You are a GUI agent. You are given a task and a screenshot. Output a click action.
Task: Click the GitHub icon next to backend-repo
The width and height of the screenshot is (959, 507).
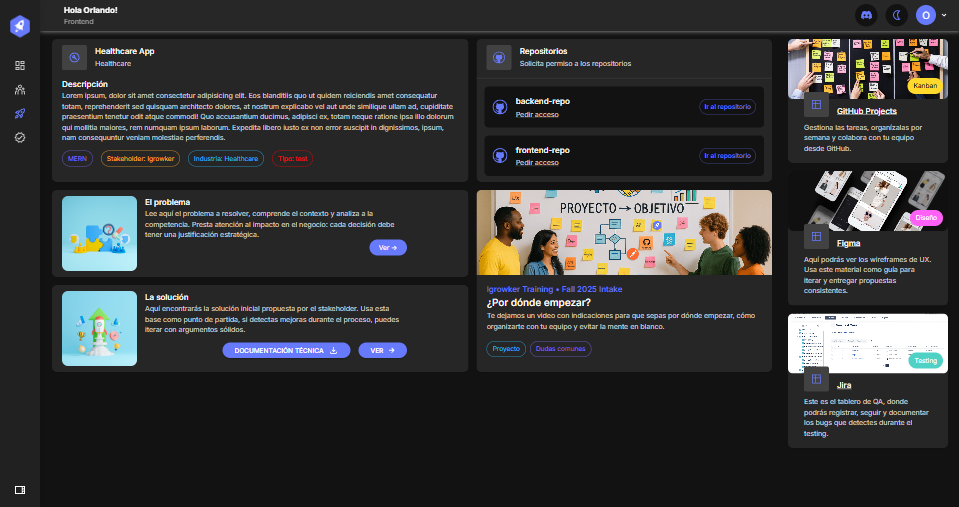coord(501,106)
